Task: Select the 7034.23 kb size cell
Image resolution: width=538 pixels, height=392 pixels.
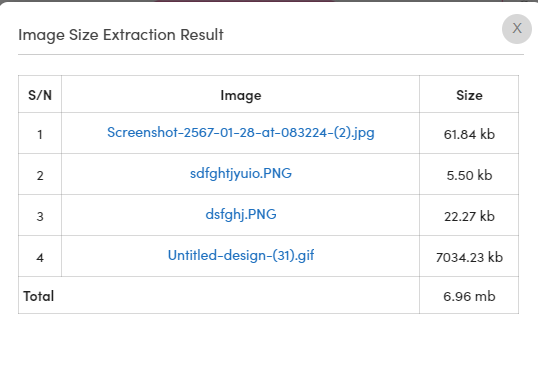Action: click(469, 257)
